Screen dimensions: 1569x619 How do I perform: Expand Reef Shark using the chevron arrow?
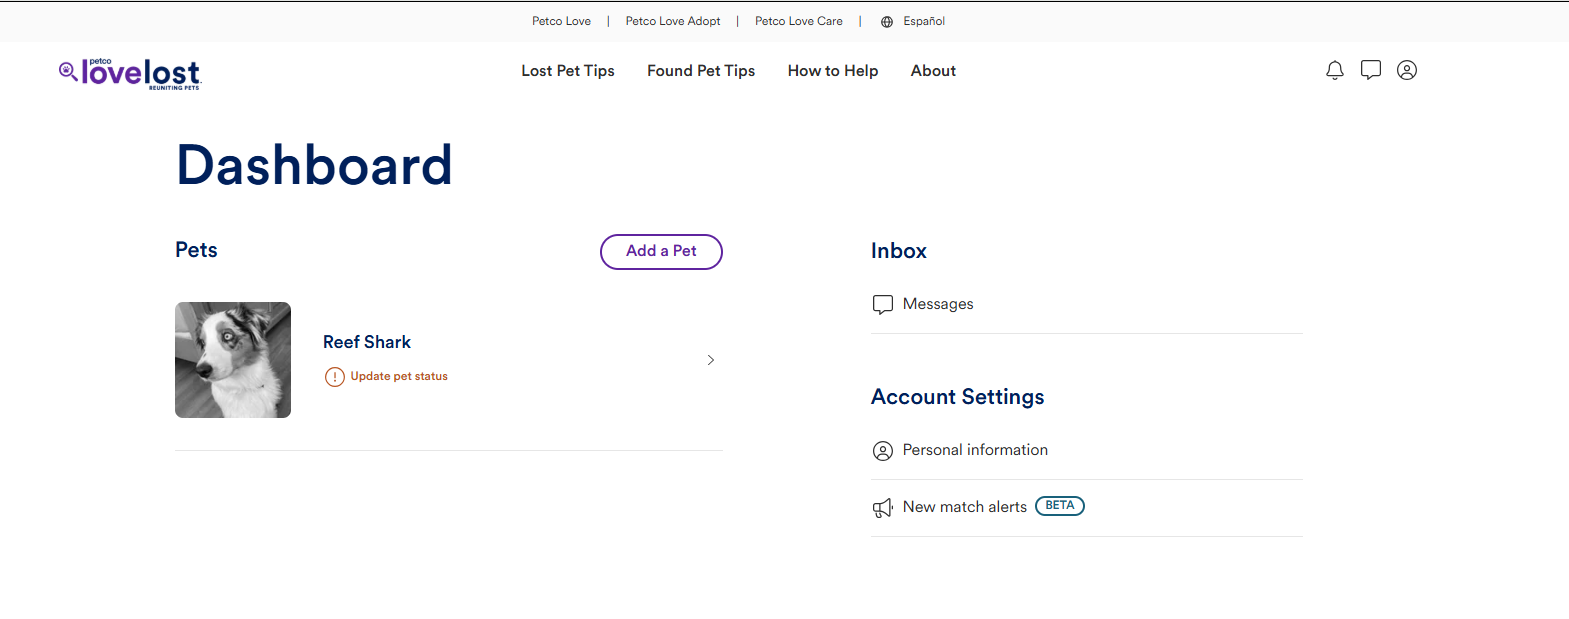click(x=710, y=360)
